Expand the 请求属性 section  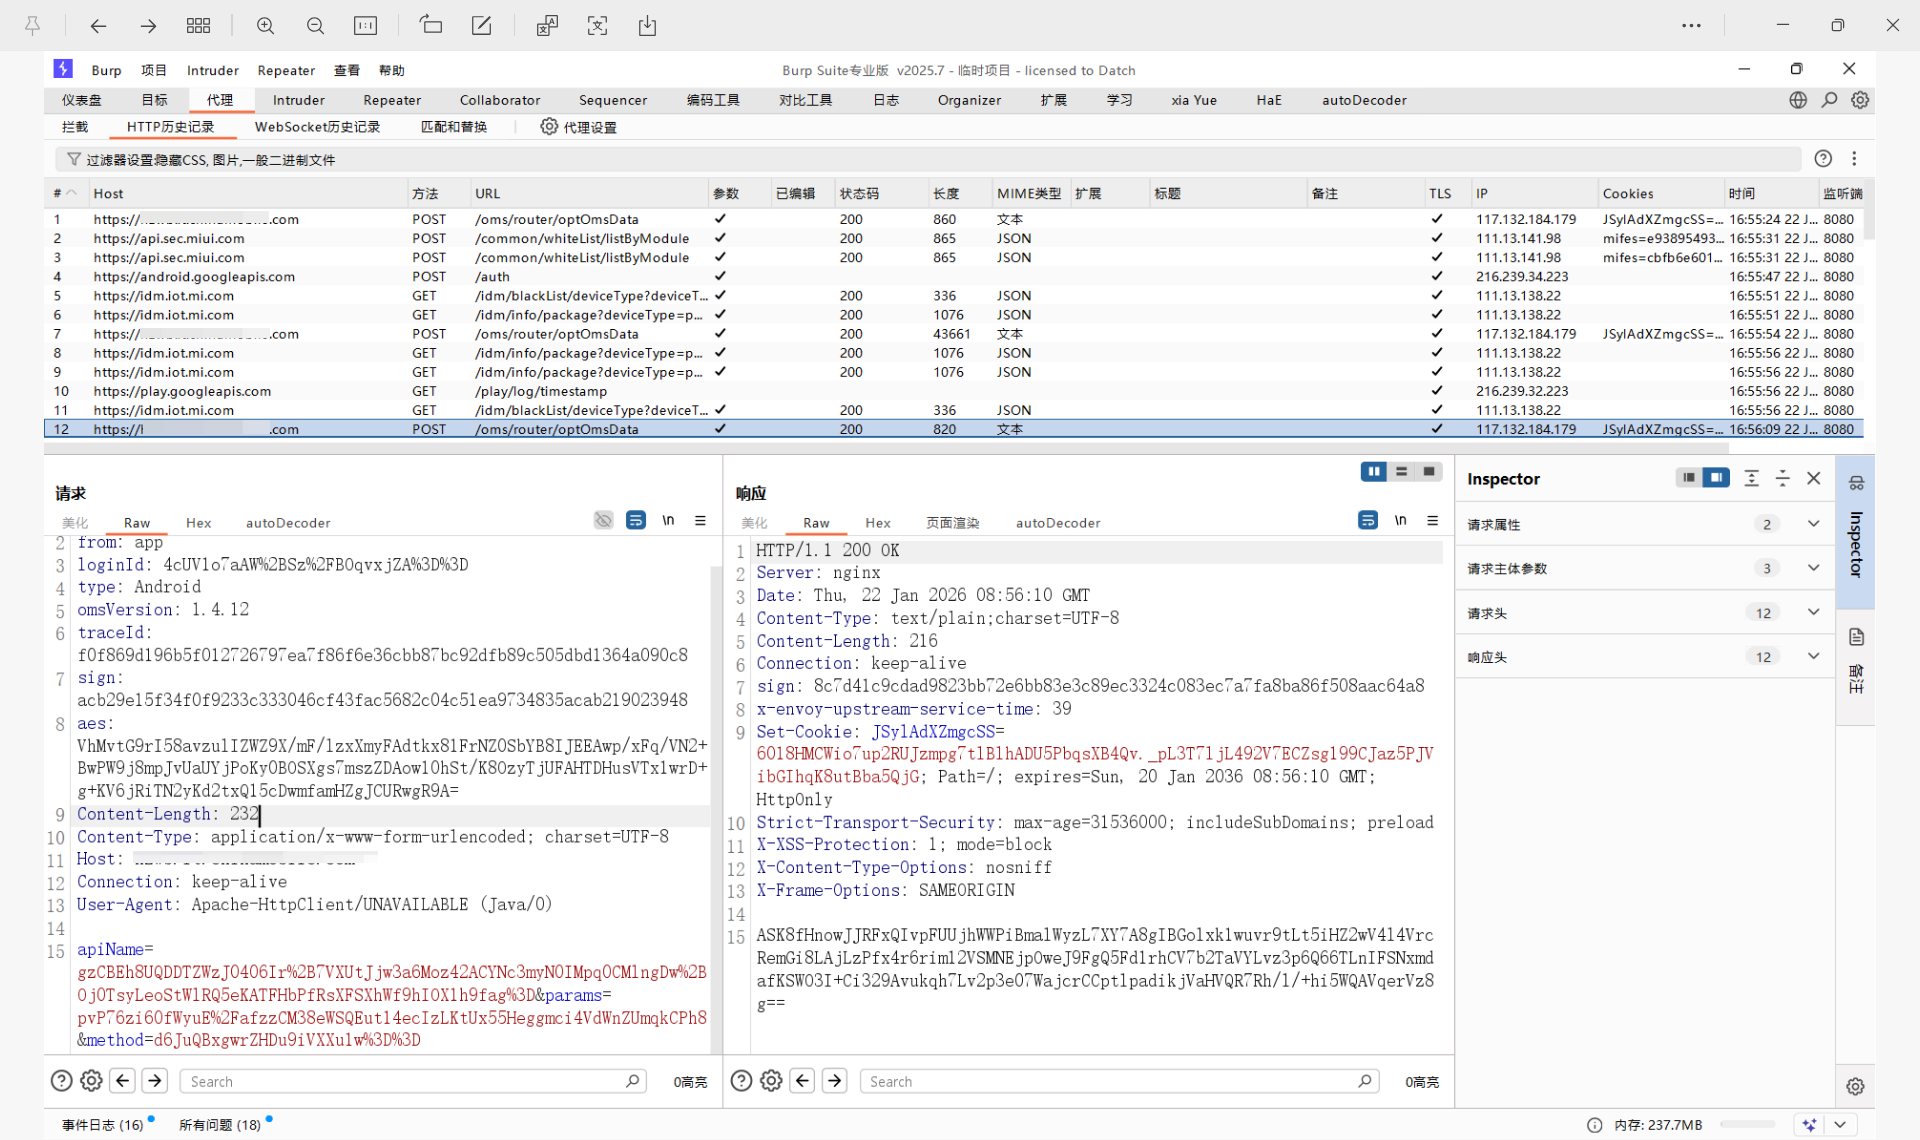tap(1813, 524)
